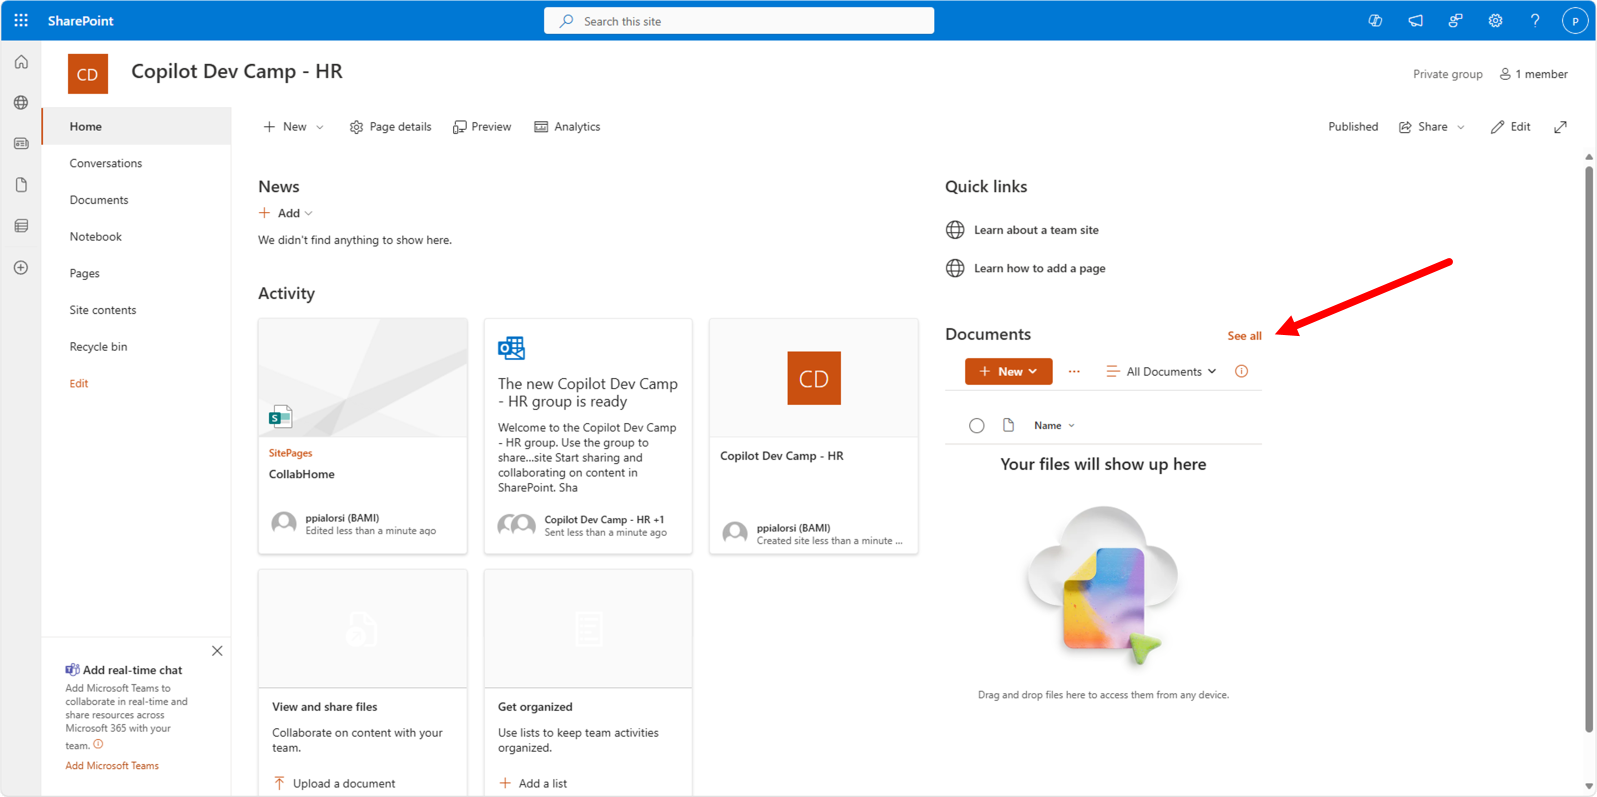Screen dimensions: 1597x797
Task: Open the All Documents view switcher
Action: 1161,371
